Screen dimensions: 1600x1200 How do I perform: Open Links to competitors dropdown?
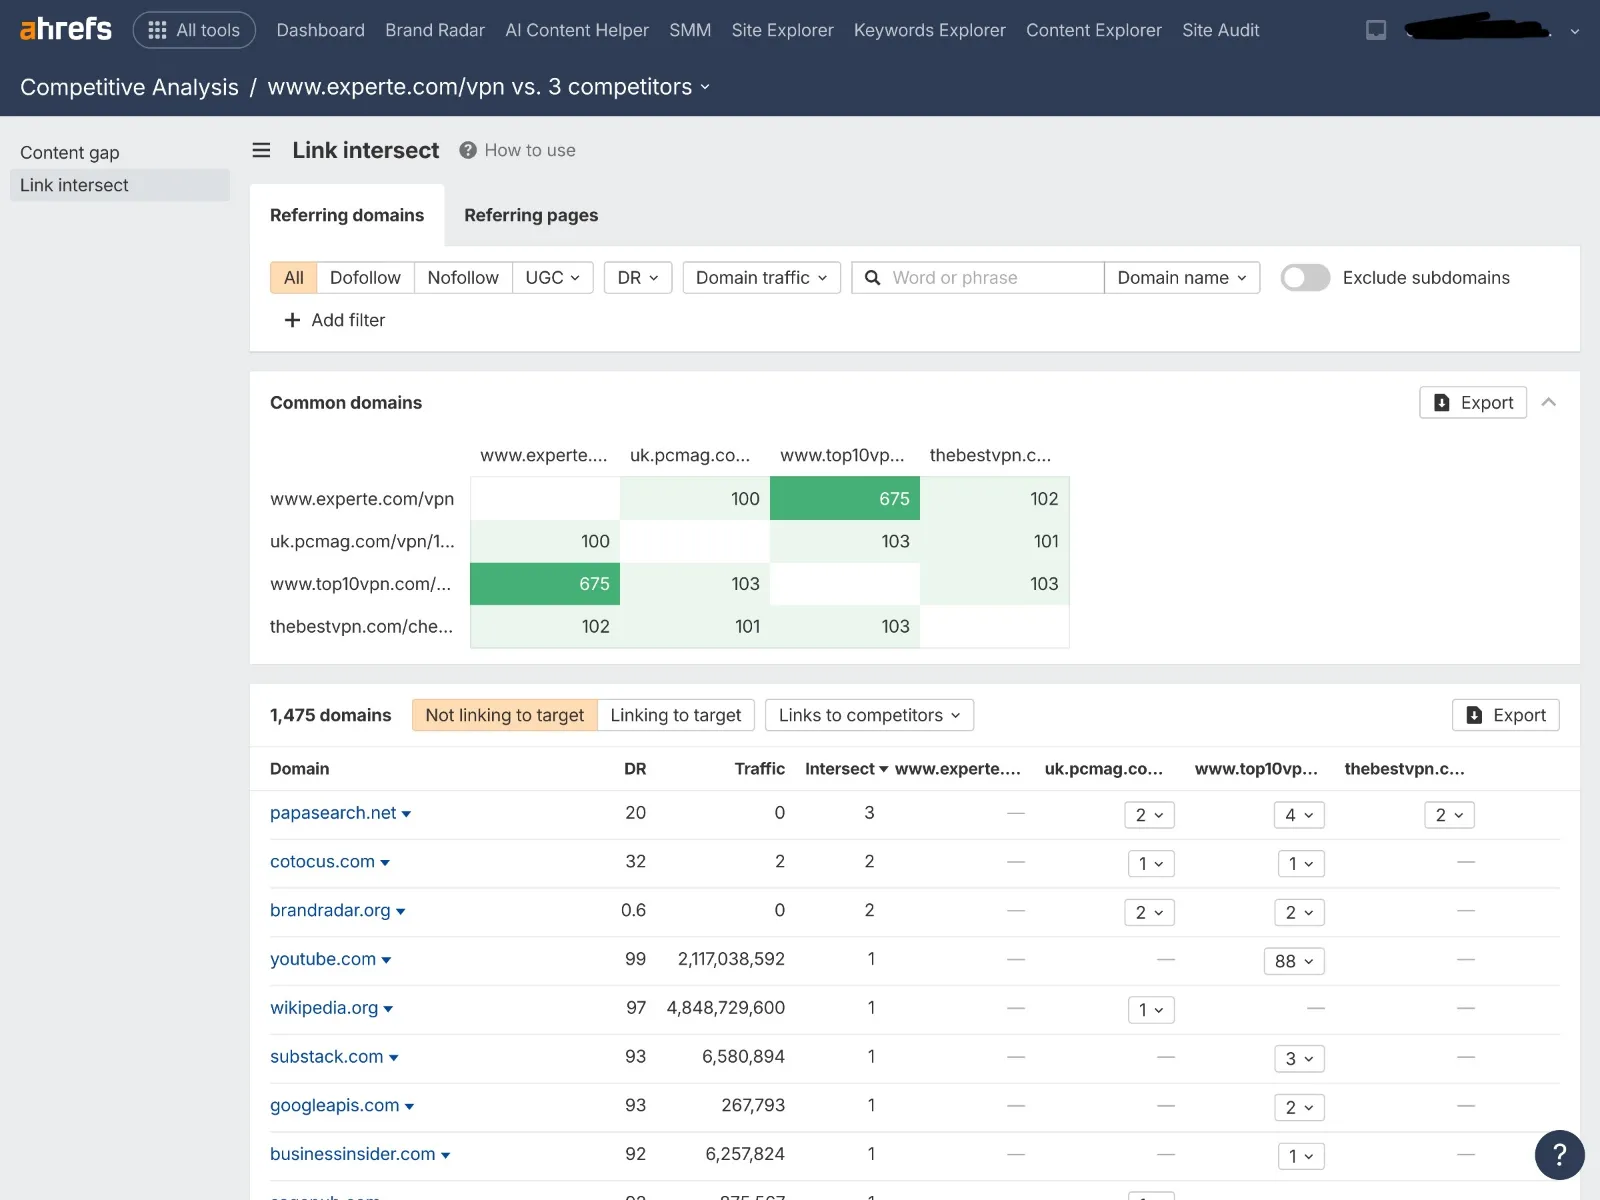point(869,715)
